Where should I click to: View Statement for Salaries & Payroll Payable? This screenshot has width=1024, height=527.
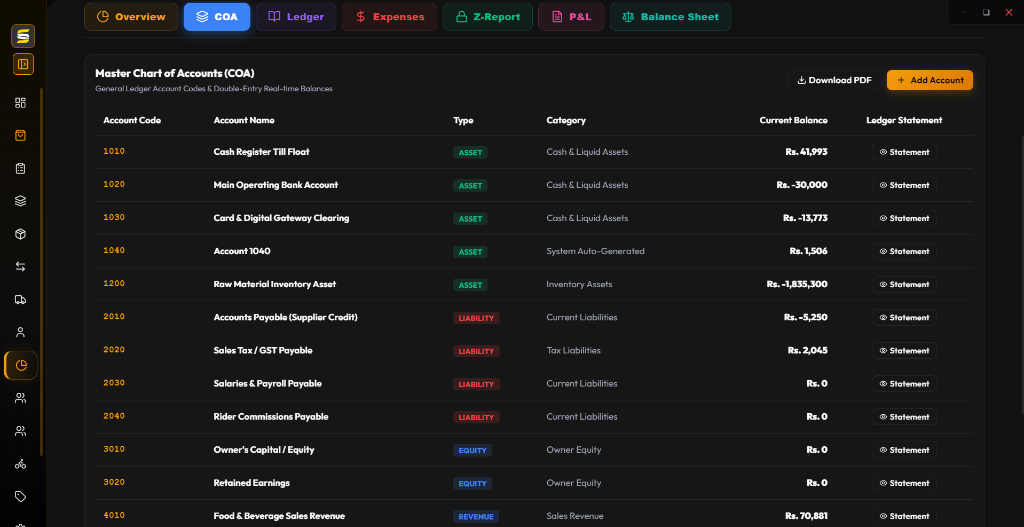click(x=904, y=384)
